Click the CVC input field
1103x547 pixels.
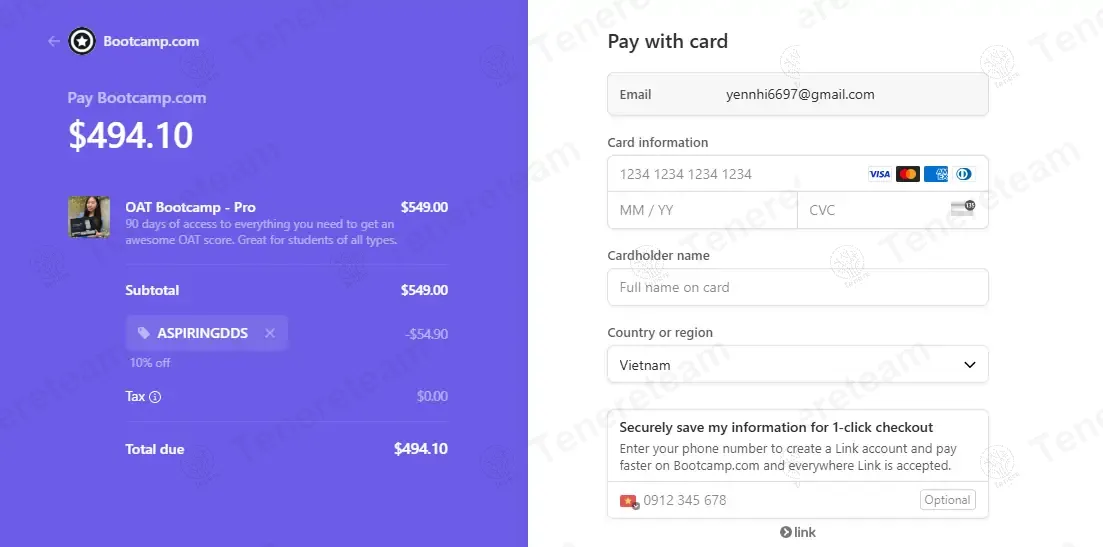pyautogui.click(x=875, y=210)
